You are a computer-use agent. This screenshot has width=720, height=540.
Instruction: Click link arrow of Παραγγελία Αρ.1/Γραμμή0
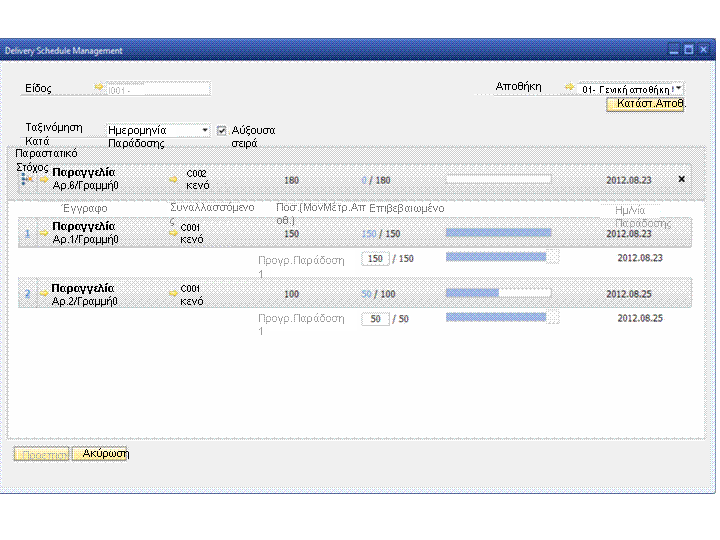tap(44, 233)
